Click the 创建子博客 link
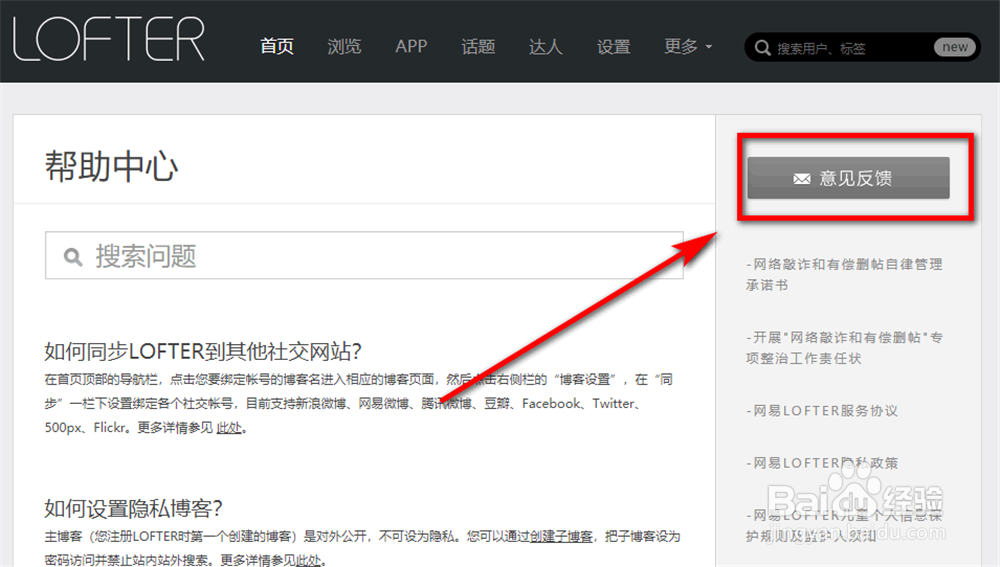 561,536
